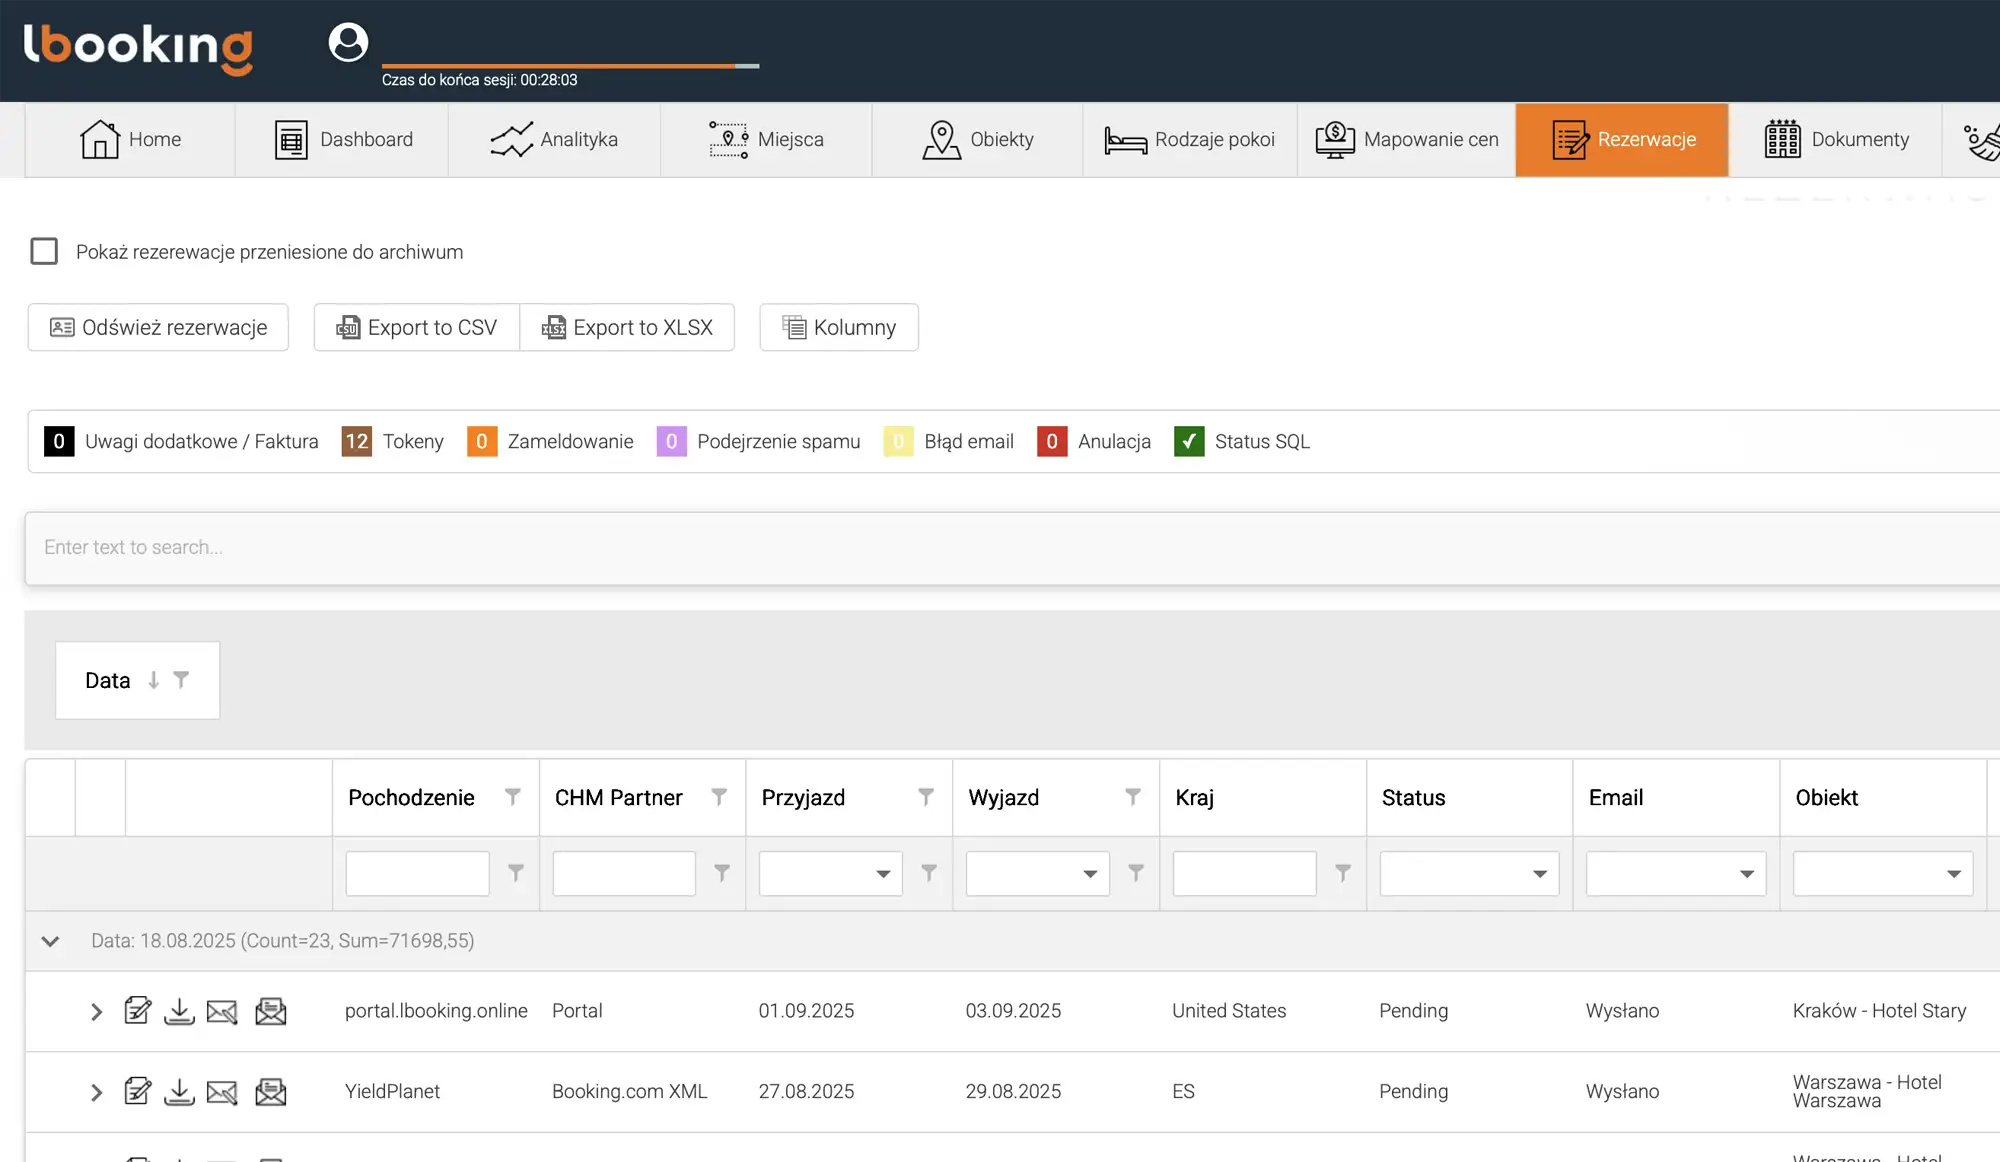This screenshot has height=1162, width=2000.
Task: Open Przyjazd column header filter
Action: (x=926, y=797)
